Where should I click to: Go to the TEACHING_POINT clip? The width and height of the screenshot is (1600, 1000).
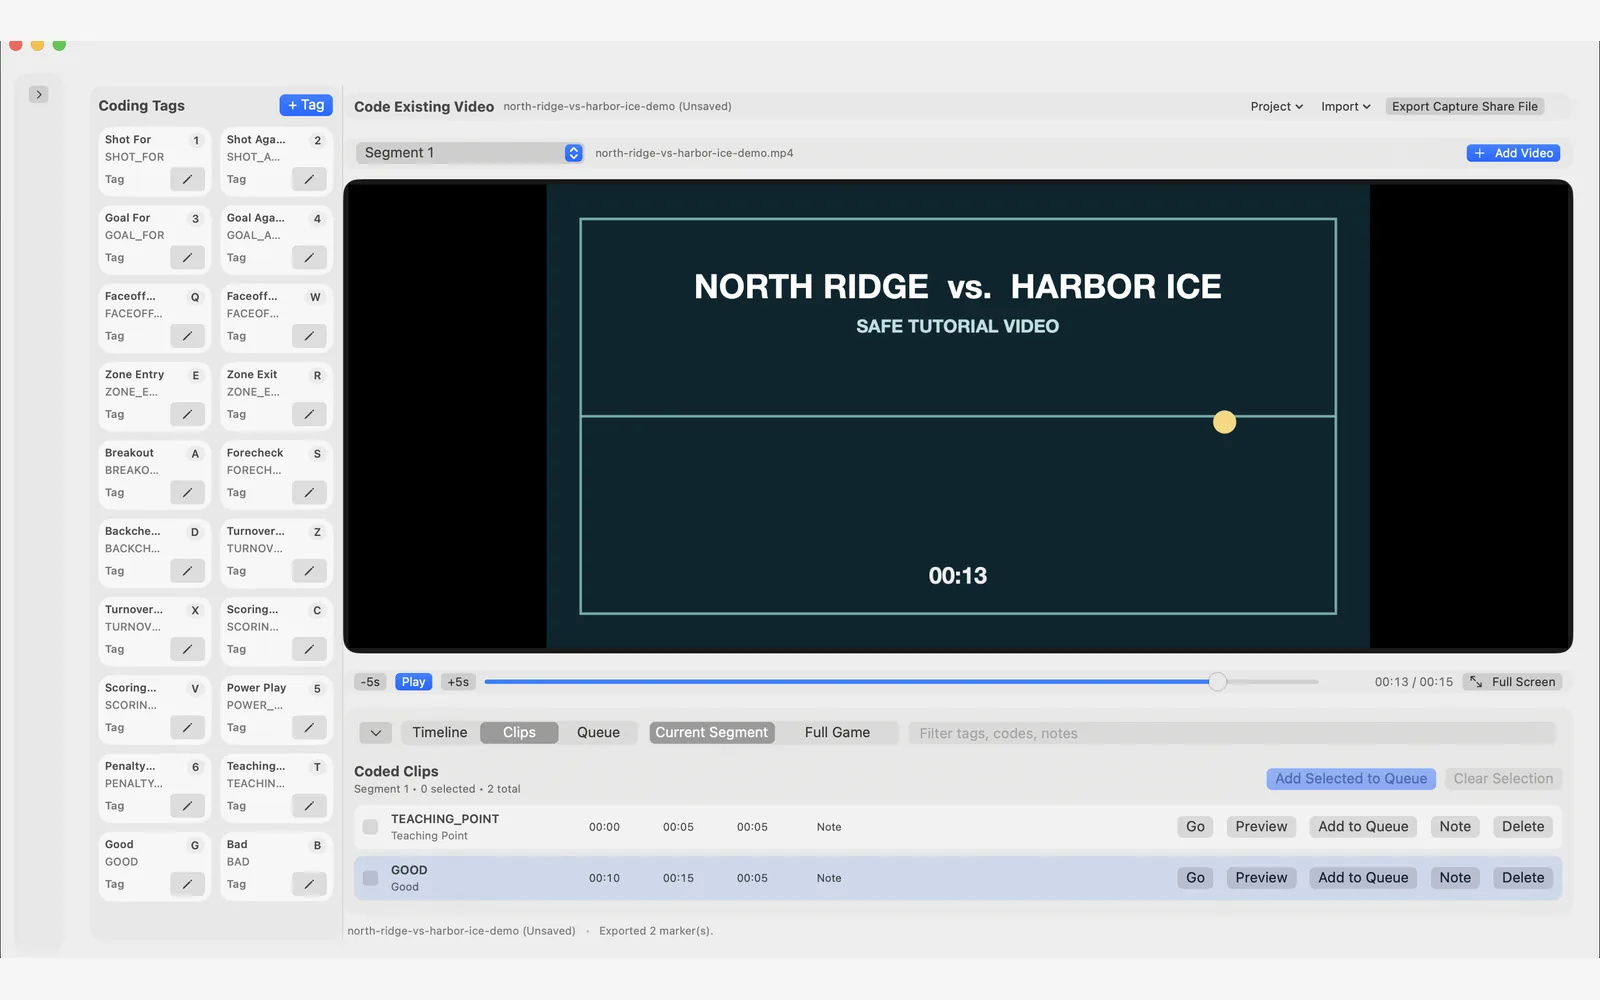tap(1195, 827)
